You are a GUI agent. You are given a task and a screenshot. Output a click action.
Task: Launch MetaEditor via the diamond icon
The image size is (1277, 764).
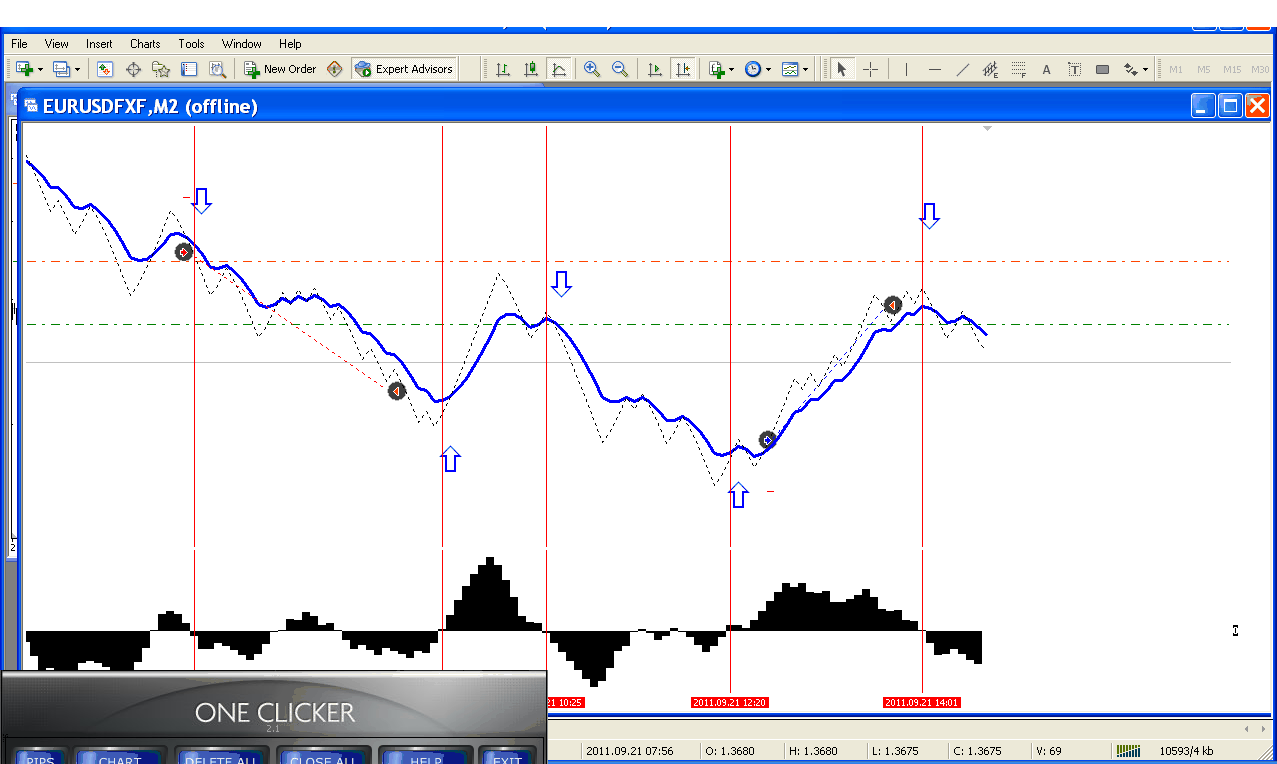coord(335,69)
